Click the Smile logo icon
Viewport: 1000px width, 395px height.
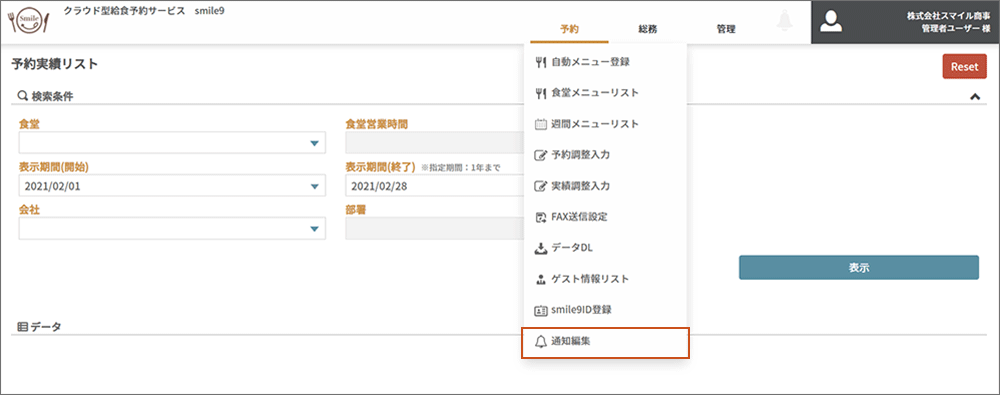[28, 22]
